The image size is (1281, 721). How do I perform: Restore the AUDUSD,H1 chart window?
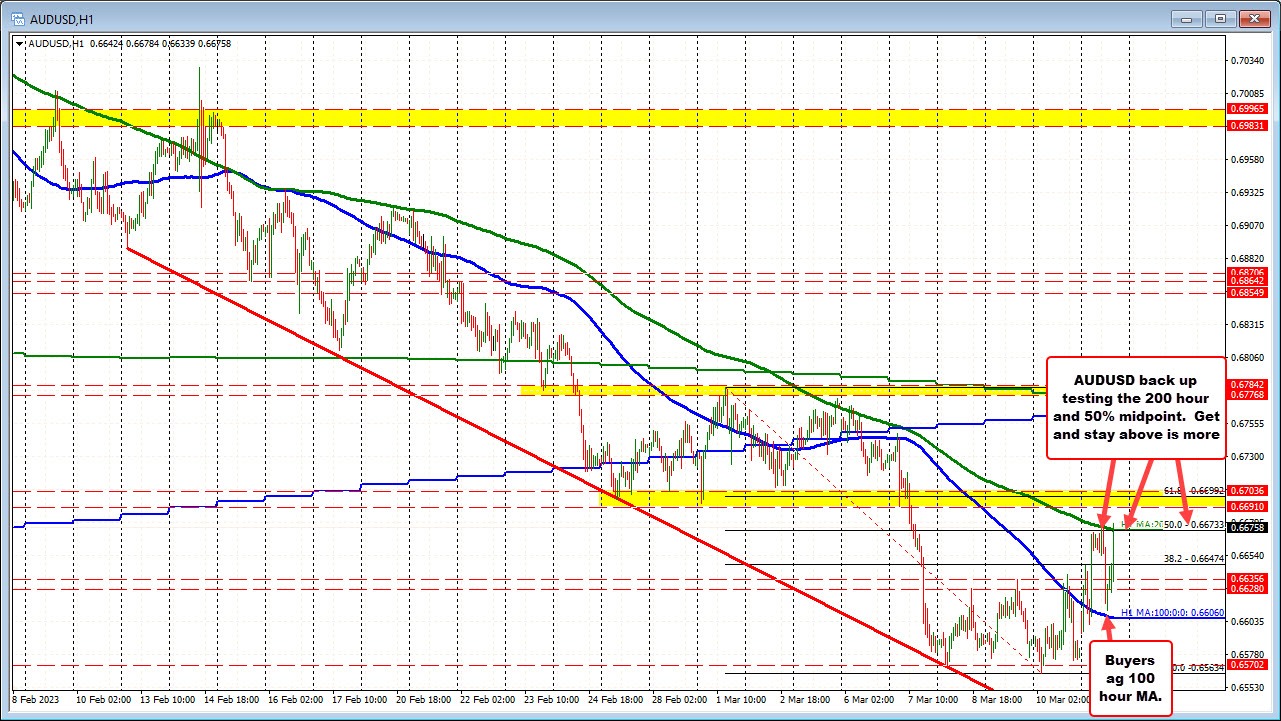[x=1219, y=18]
